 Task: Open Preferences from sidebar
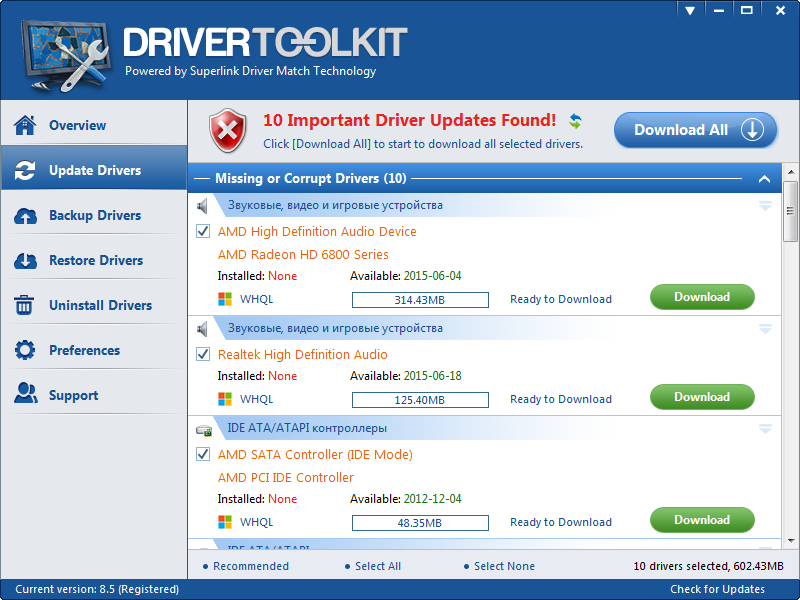(x=94, y=347)
